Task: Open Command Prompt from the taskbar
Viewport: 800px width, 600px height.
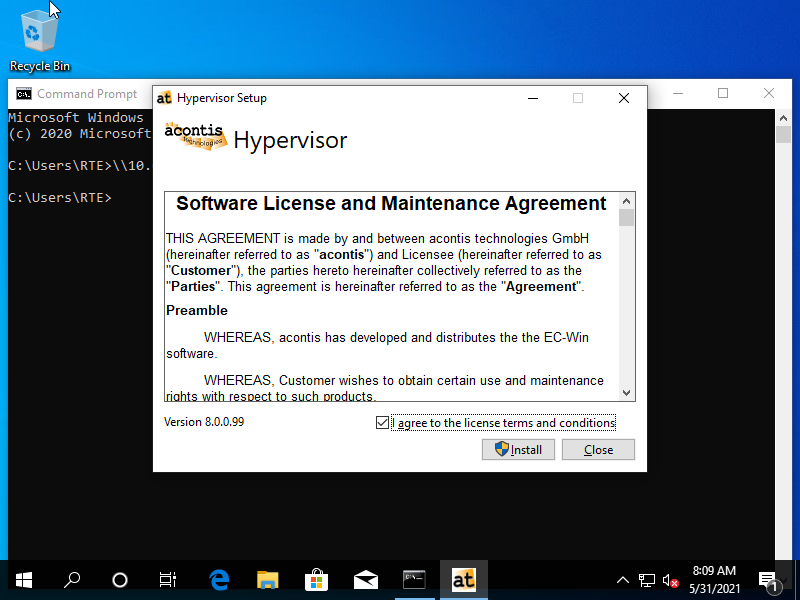Action: click(x=414, y=580)
